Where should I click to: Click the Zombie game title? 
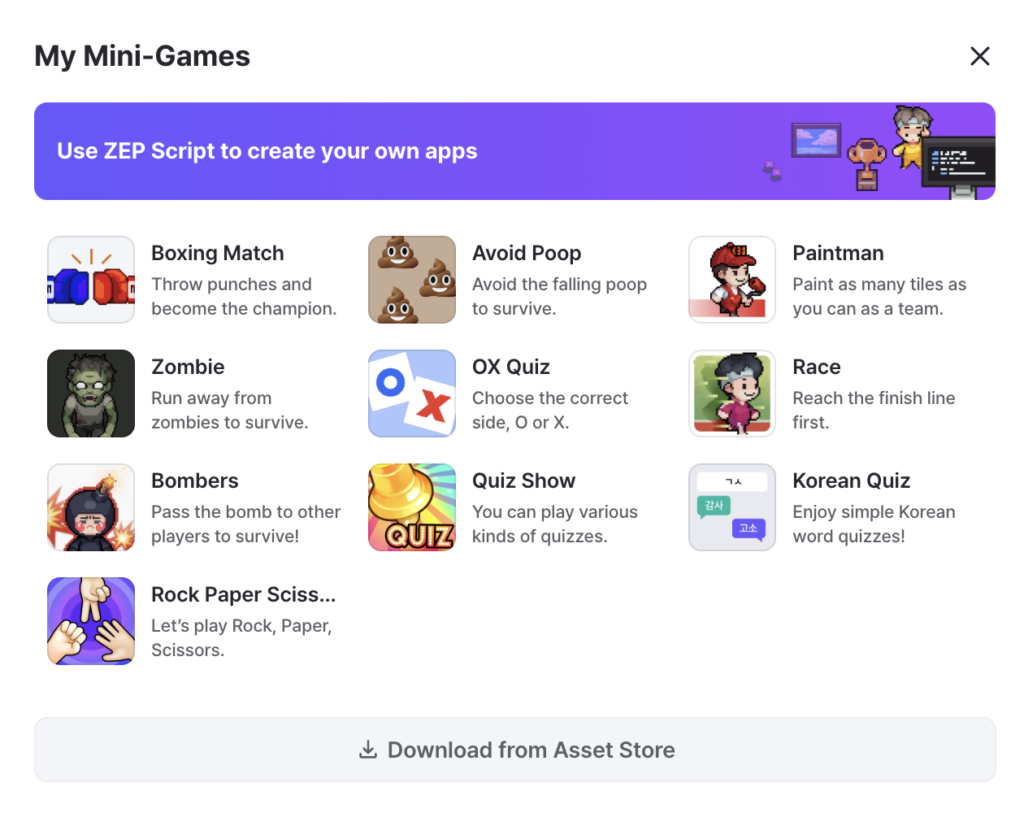tap(188, 367)
